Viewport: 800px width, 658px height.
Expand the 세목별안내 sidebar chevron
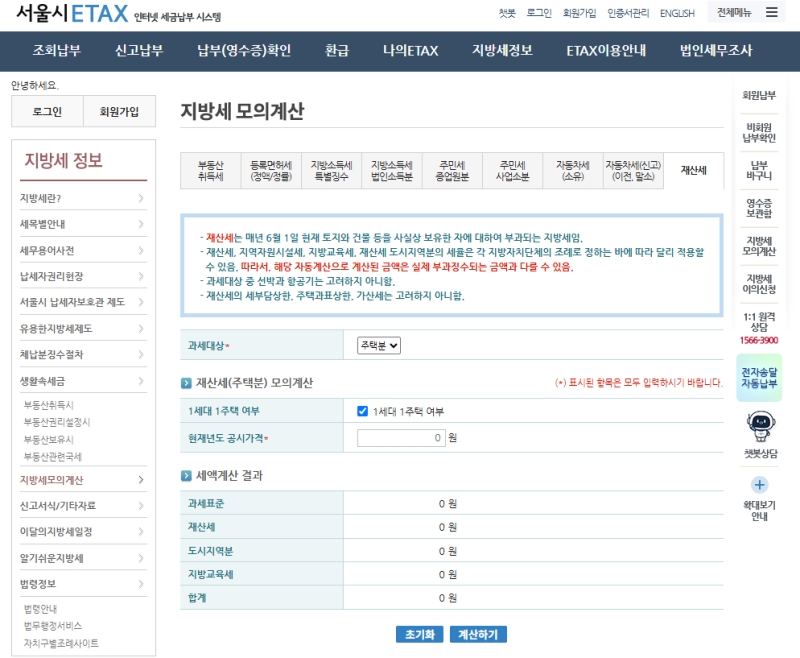point(141,224)
